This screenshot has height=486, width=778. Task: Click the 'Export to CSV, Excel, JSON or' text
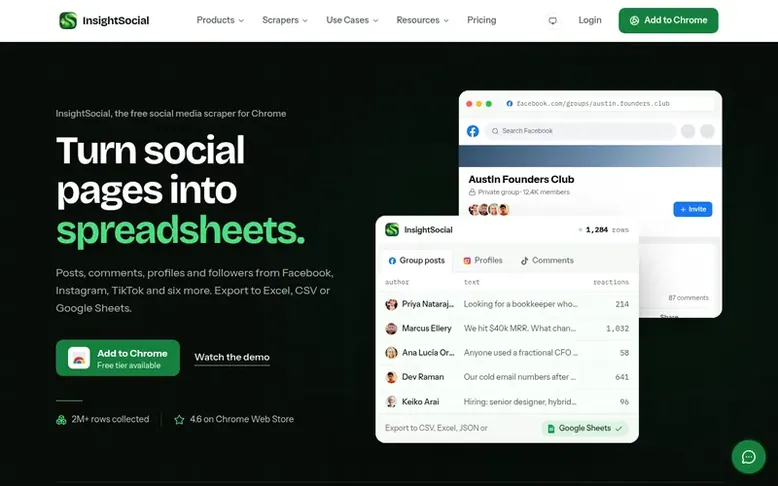point(436,428)
